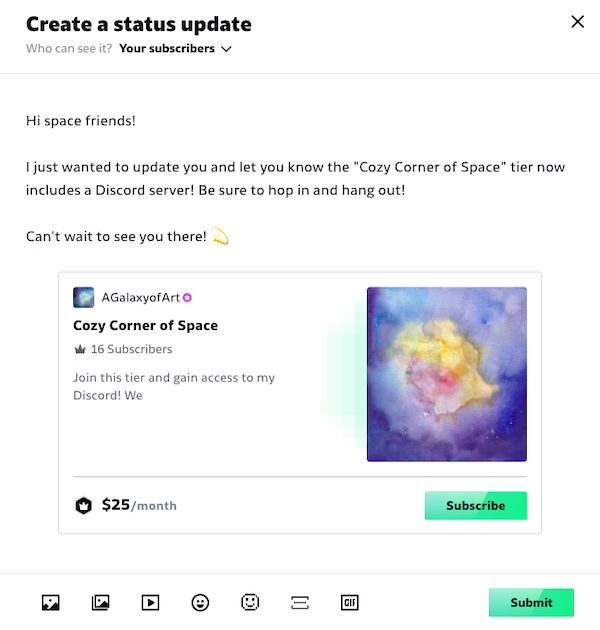
Task: Add a video with the play icon
Action: [x=150, y=602]
